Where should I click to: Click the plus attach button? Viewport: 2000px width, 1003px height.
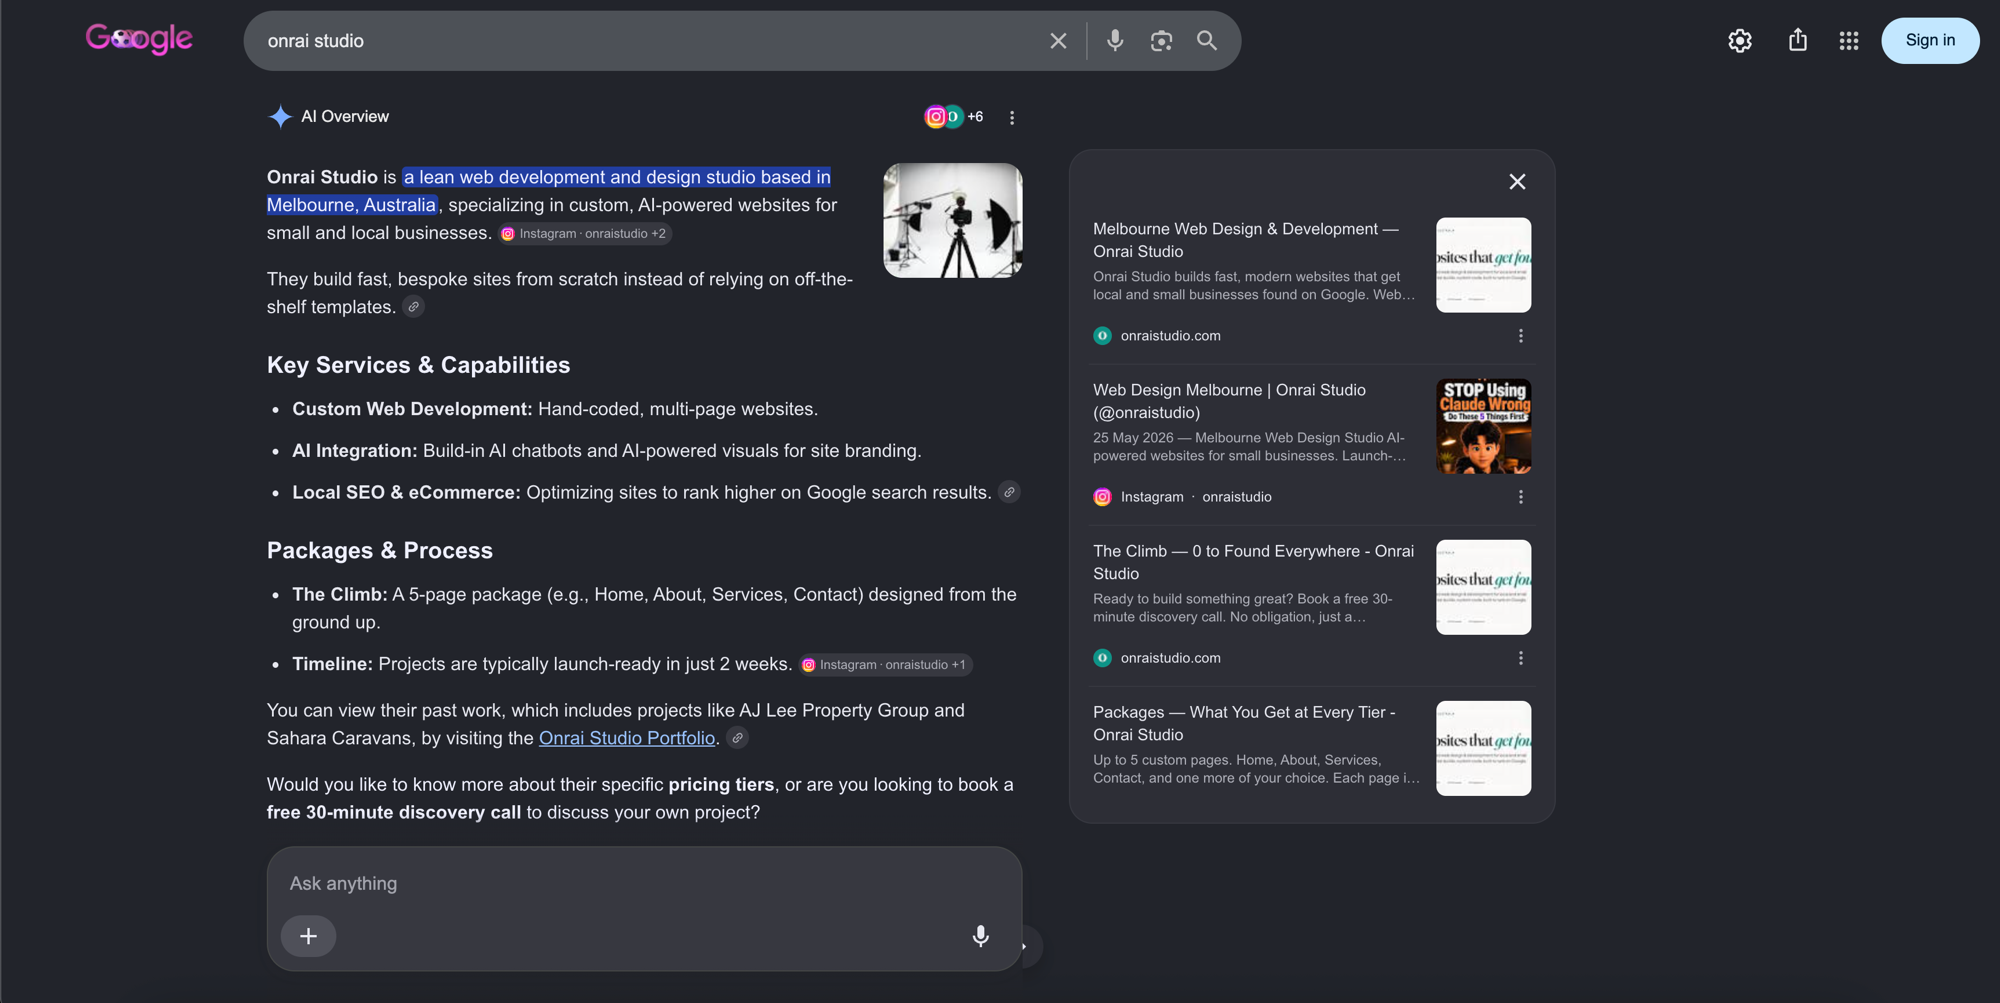tap(308, 936)
